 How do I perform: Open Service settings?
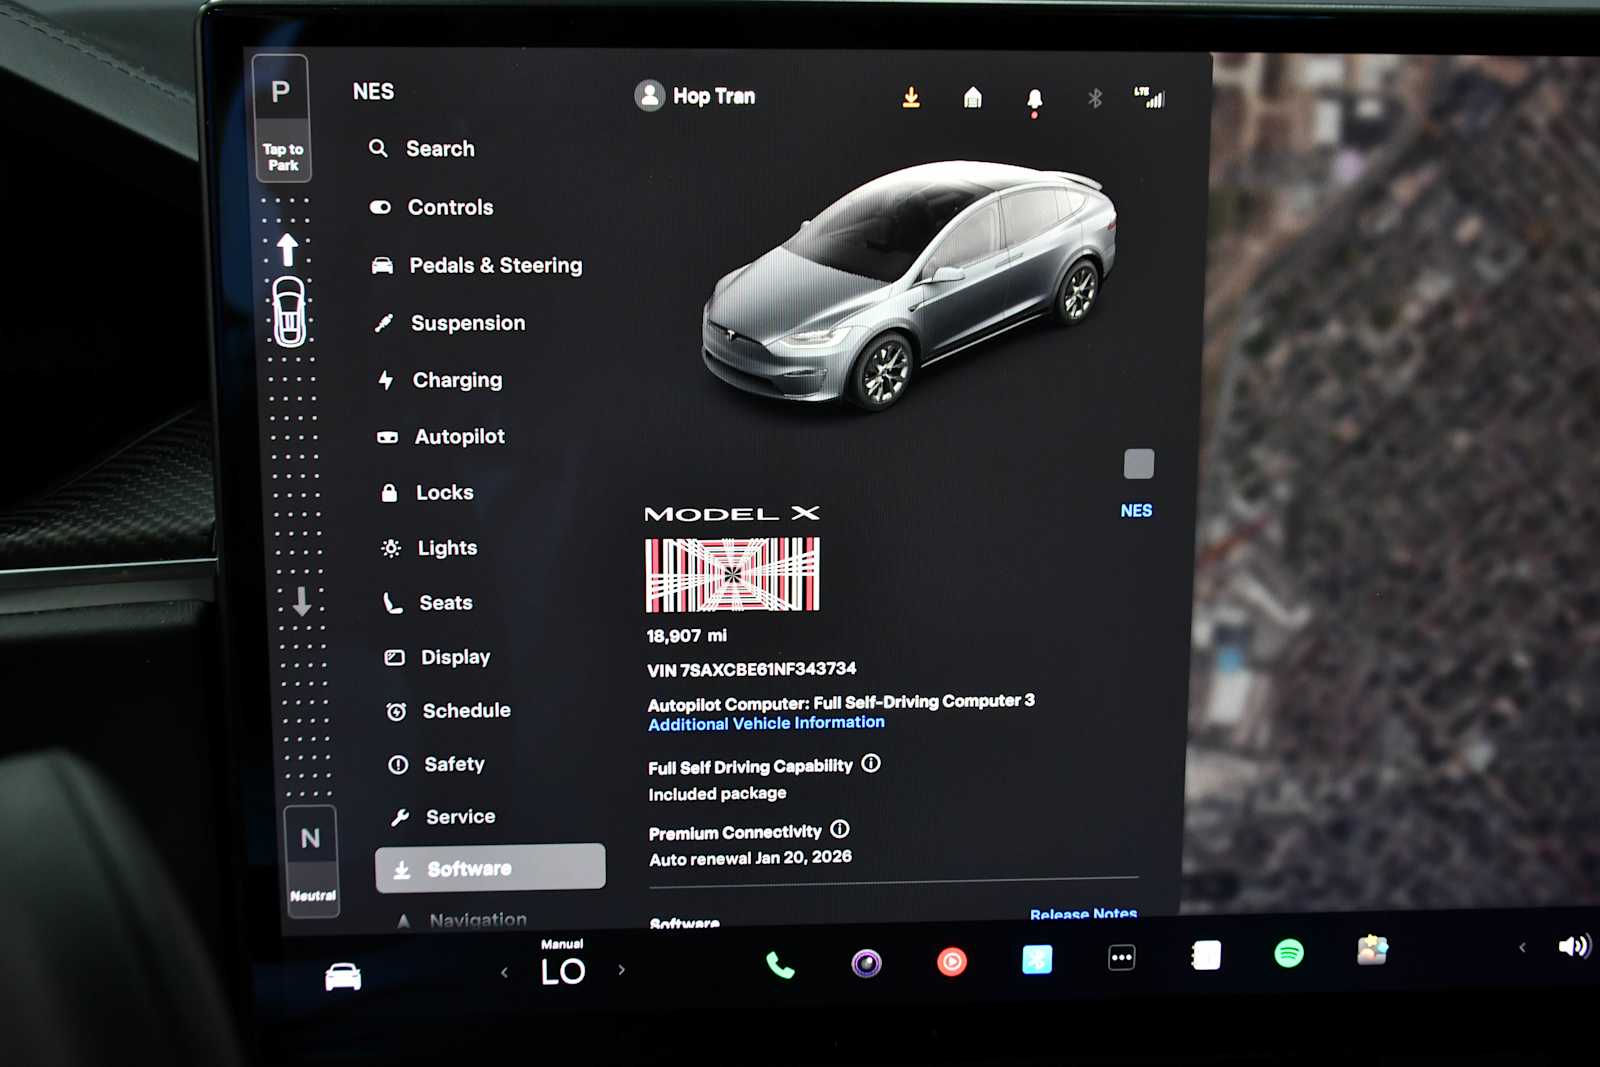point(443,817)
